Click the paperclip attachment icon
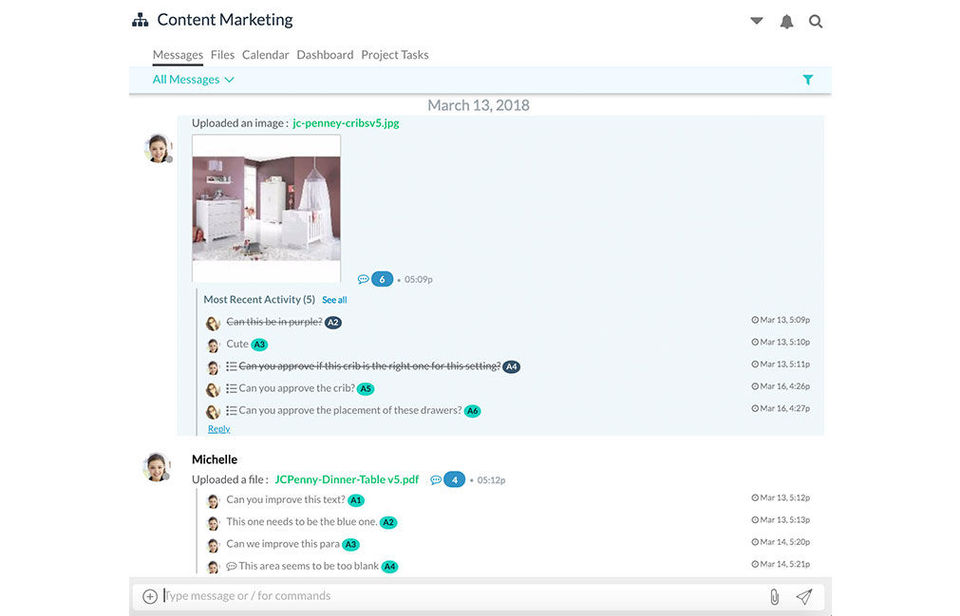 tap(774, 596)
